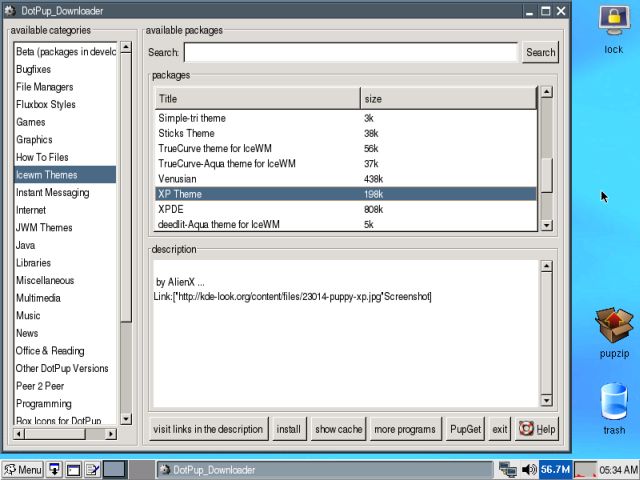Click the exit button
The image size is (640, 480).
[x=500, y=429]
